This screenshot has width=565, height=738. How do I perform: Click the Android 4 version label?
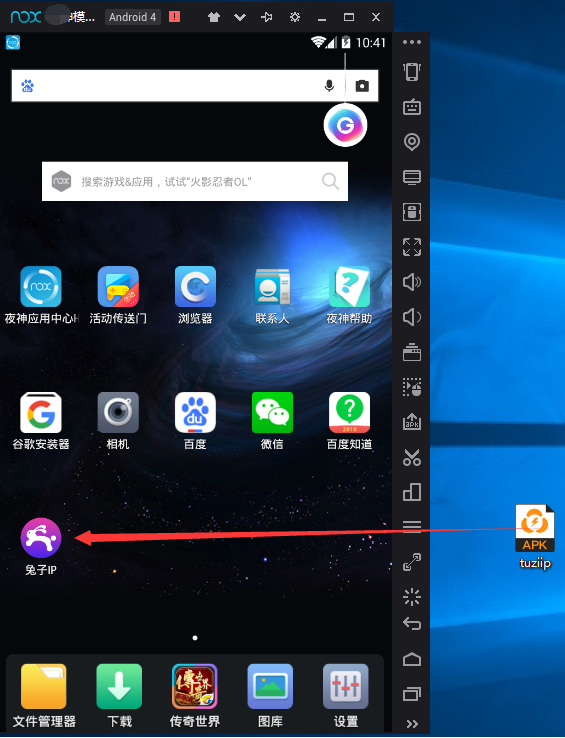point(133,17)
